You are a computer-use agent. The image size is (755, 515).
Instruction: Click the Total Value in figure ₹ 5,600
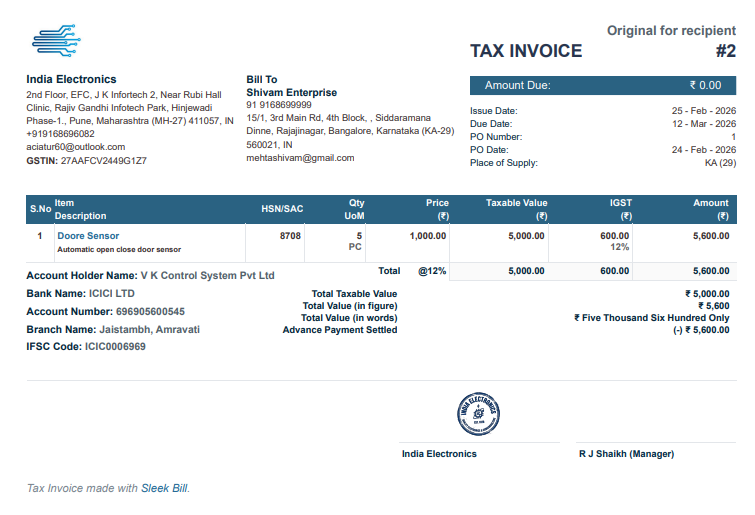pyautogui.click(x=714, y=306)
